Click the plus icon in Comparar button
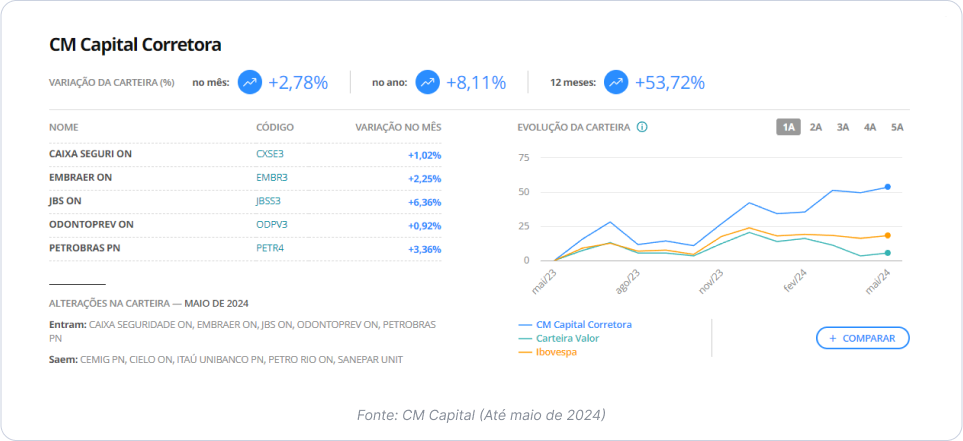Viewport: 963px width, 441px height. pyautogui.click(x=832, y=338)
